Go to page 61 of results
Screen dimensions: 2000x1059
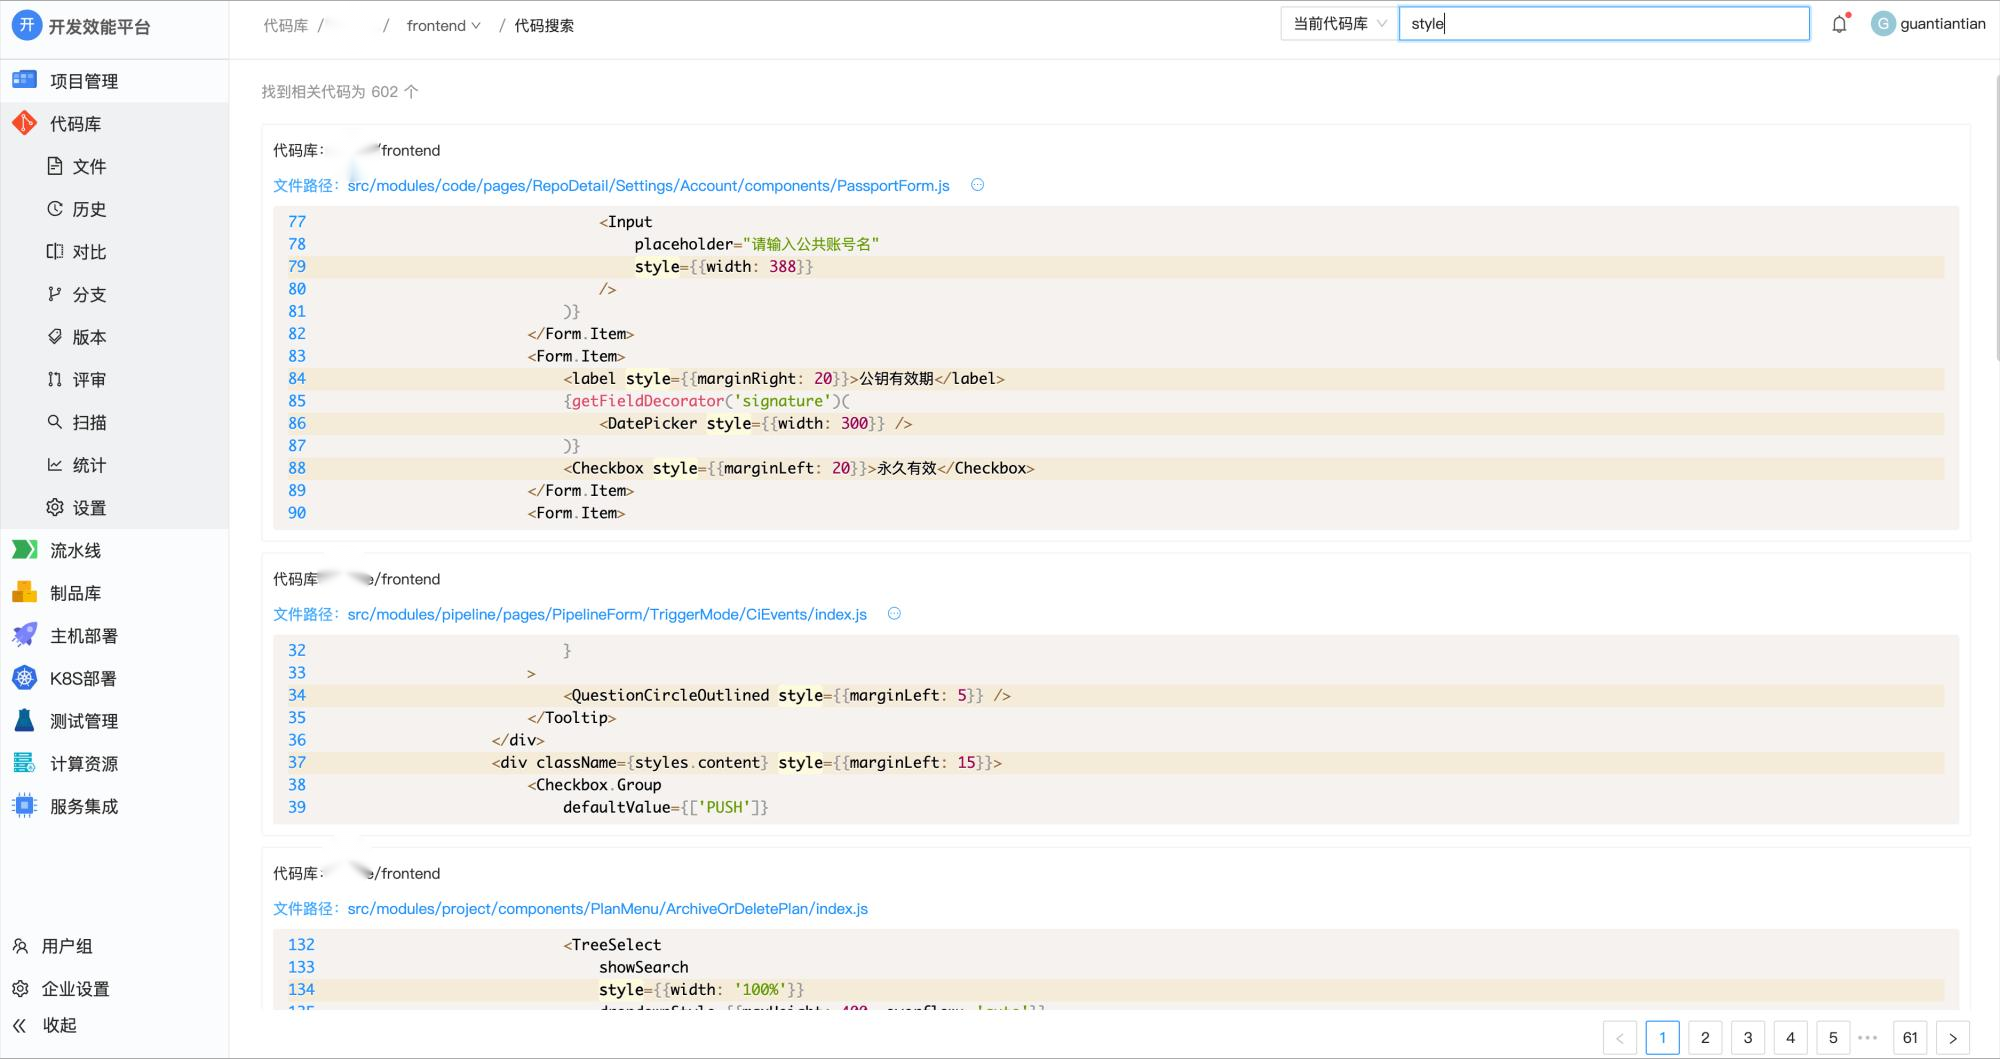click(1909, 1037)
